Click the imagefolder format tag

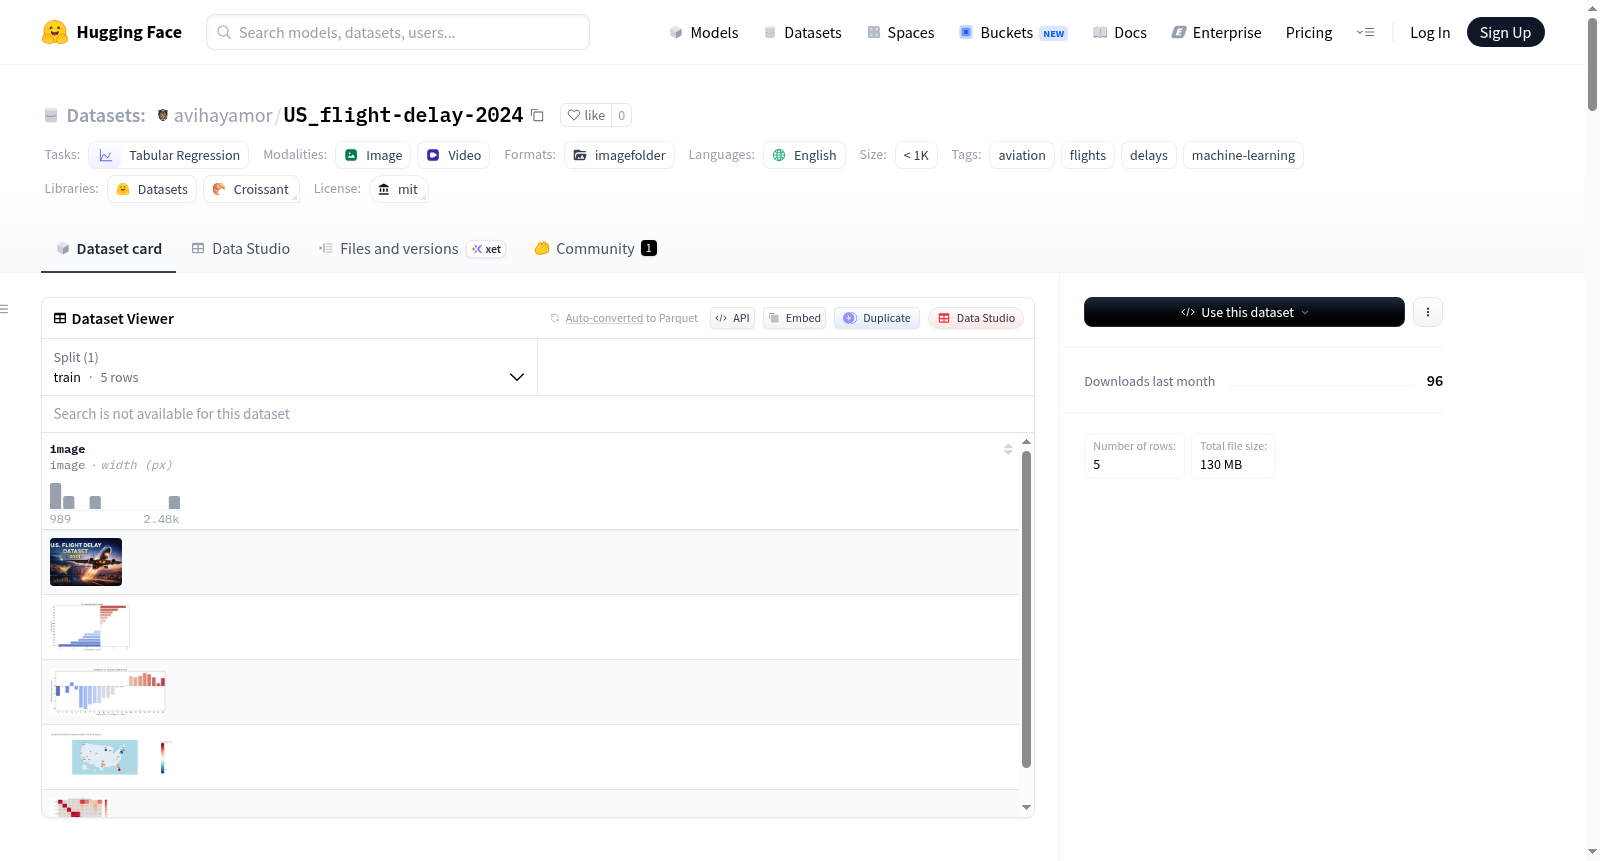point(619,155)
